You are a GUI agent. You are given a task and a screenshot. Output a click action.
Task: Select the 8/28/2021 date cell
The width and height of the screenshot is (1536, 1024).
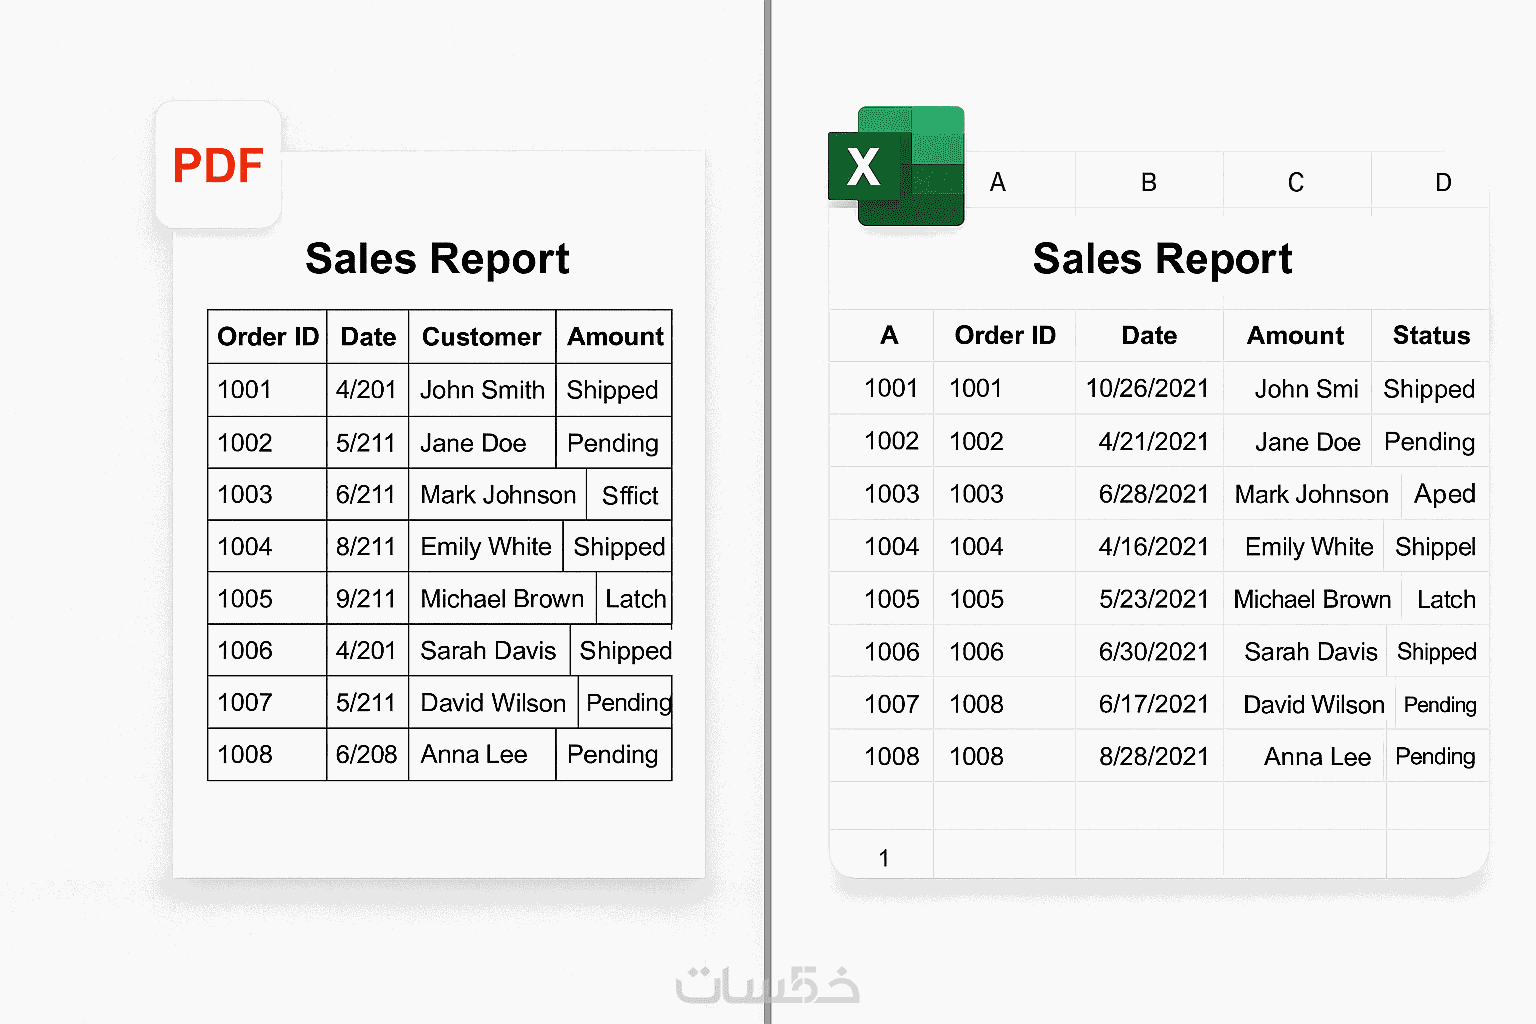1153,757
